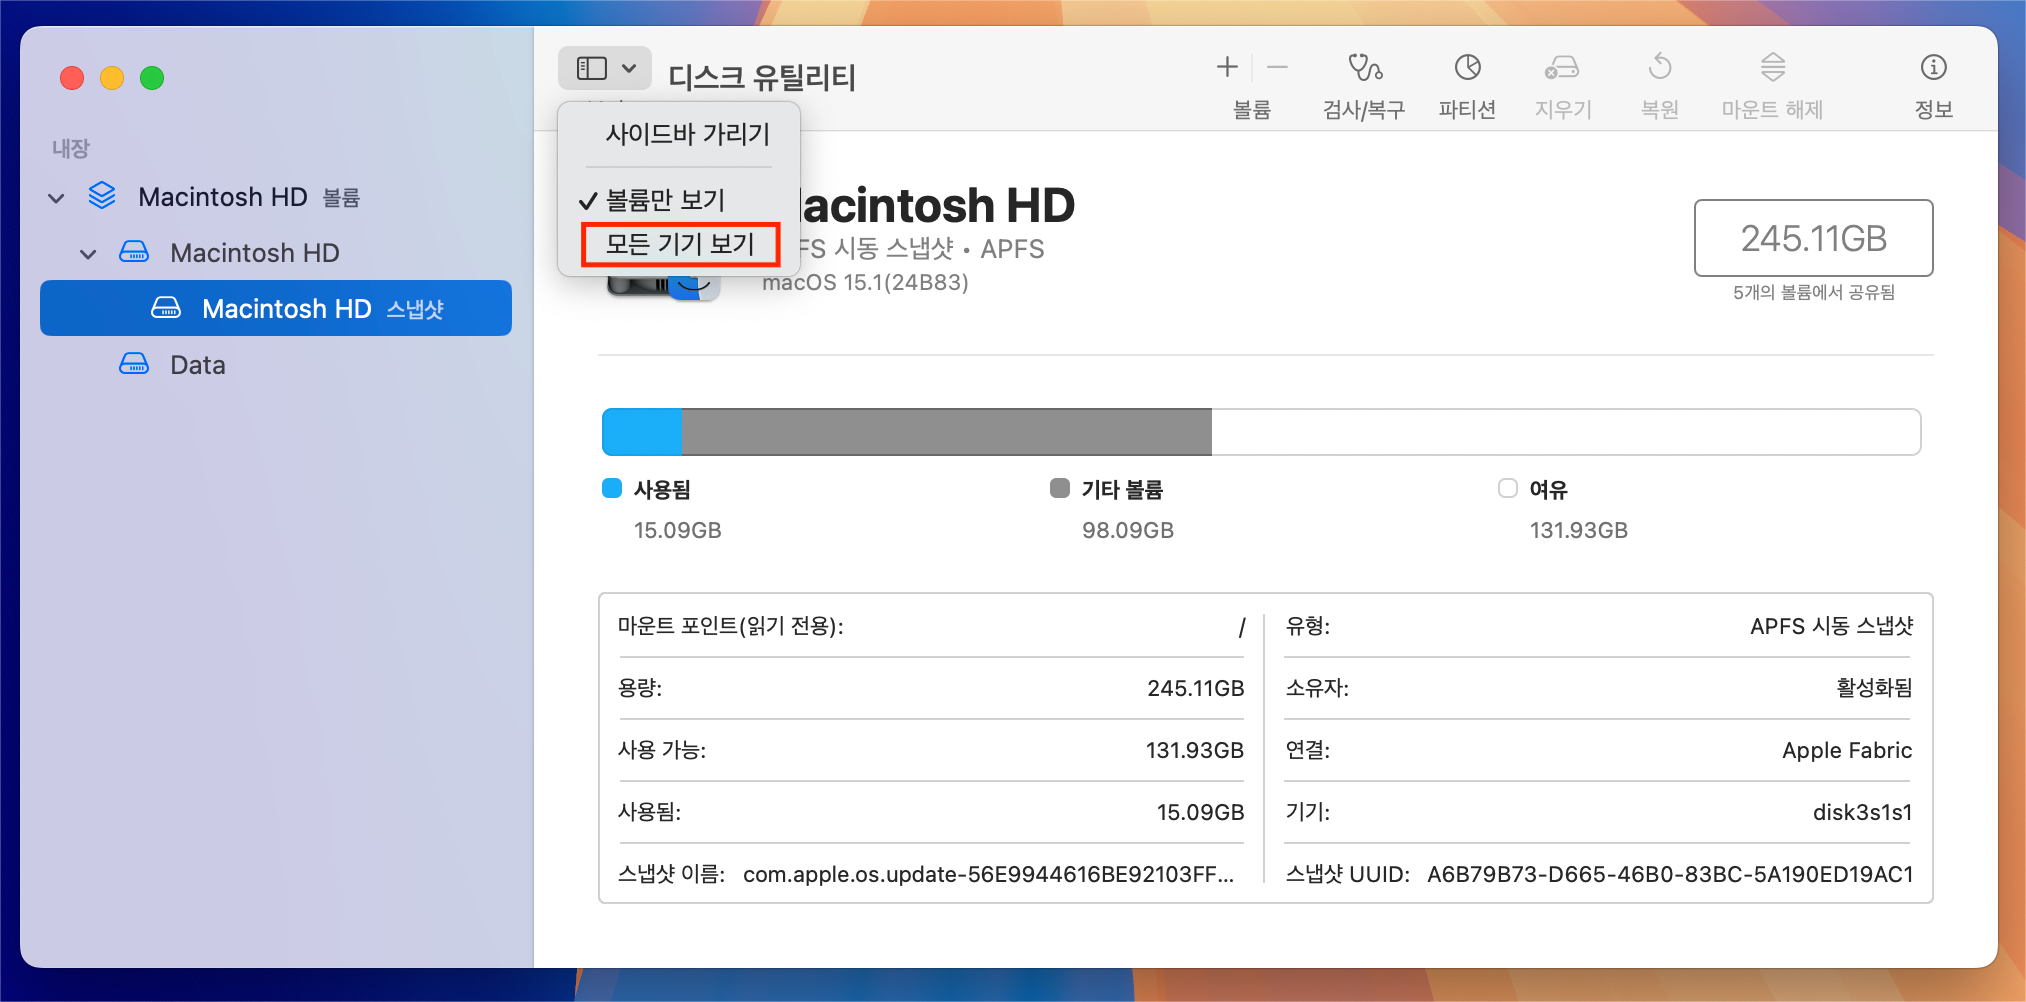Open the 정보 (Info) panel

(x=1932, y=85)
